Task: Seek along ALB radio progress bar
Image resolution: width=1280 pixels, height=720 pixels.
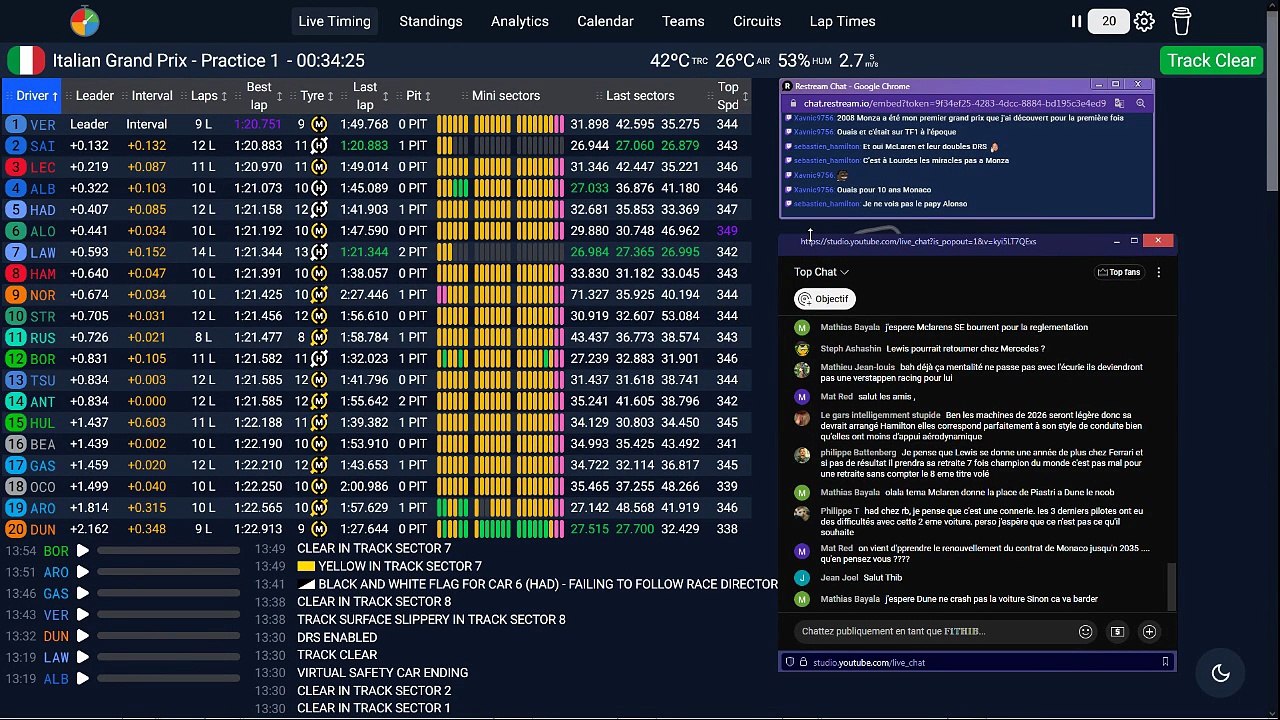Action: (168, 679)
